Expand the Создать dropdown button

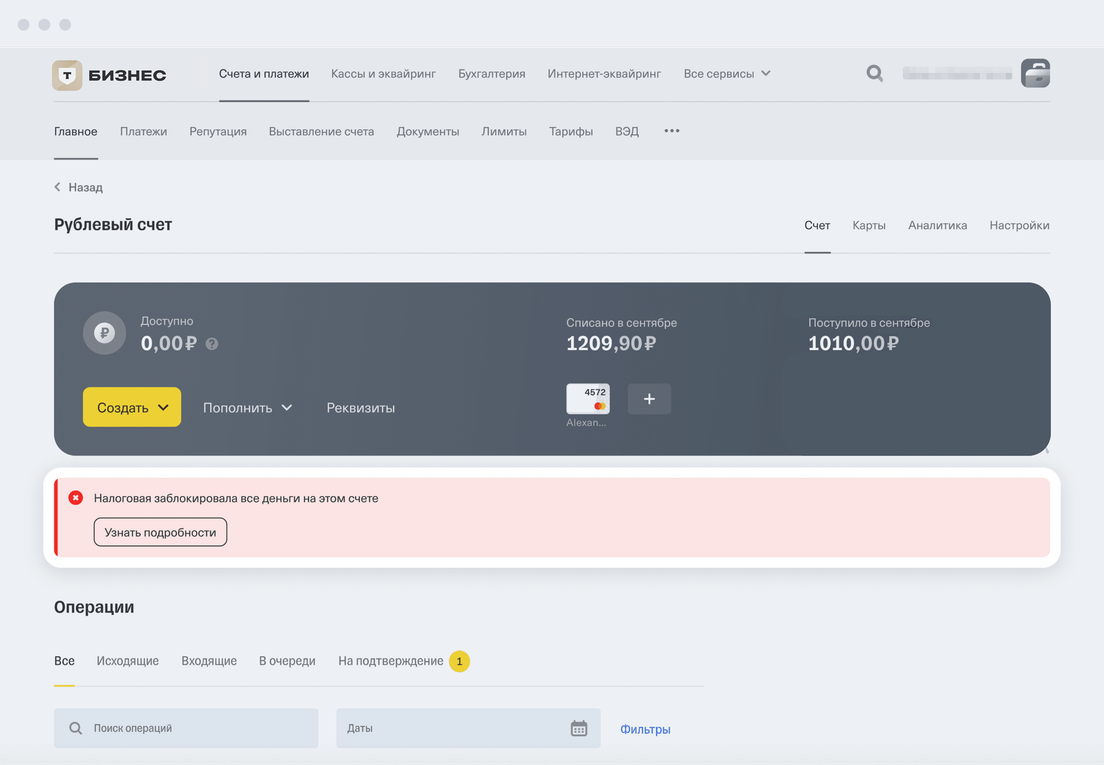coord(132,407)
